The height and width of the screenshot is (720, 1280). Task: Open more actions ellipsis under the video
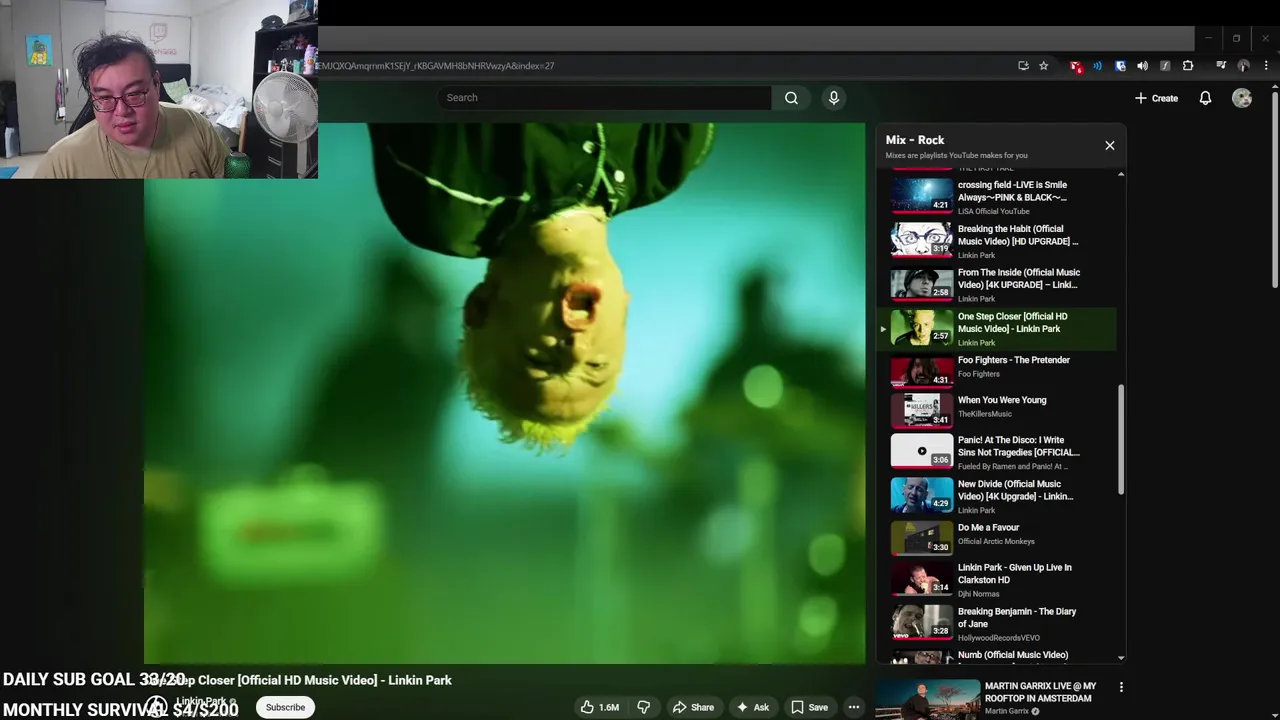[854, 707]
